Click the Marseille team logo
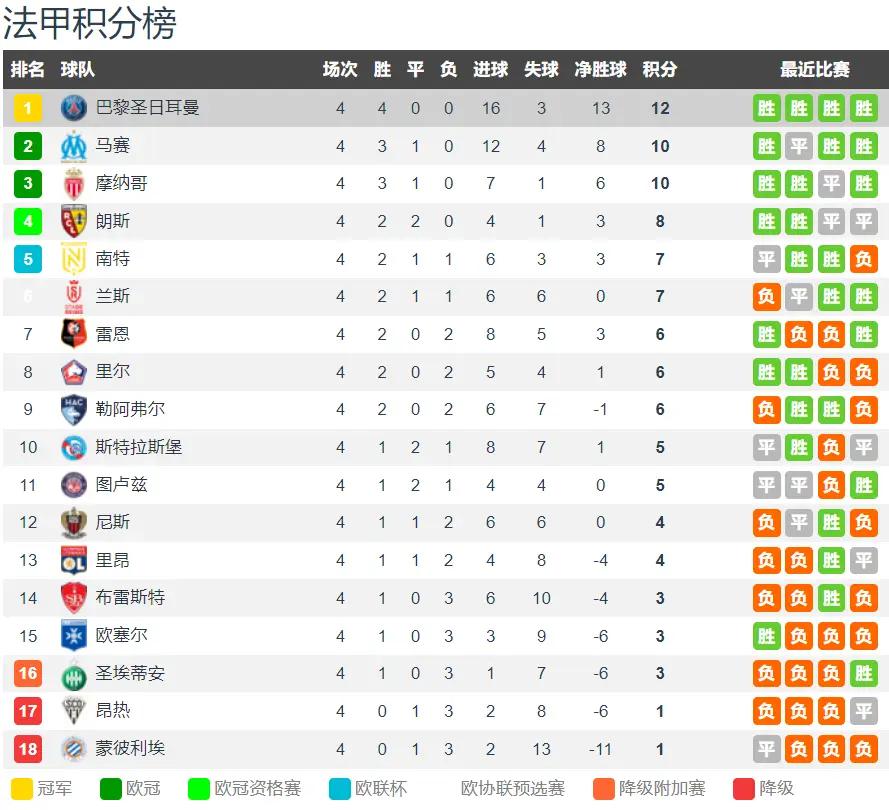 tap(74, 146)
